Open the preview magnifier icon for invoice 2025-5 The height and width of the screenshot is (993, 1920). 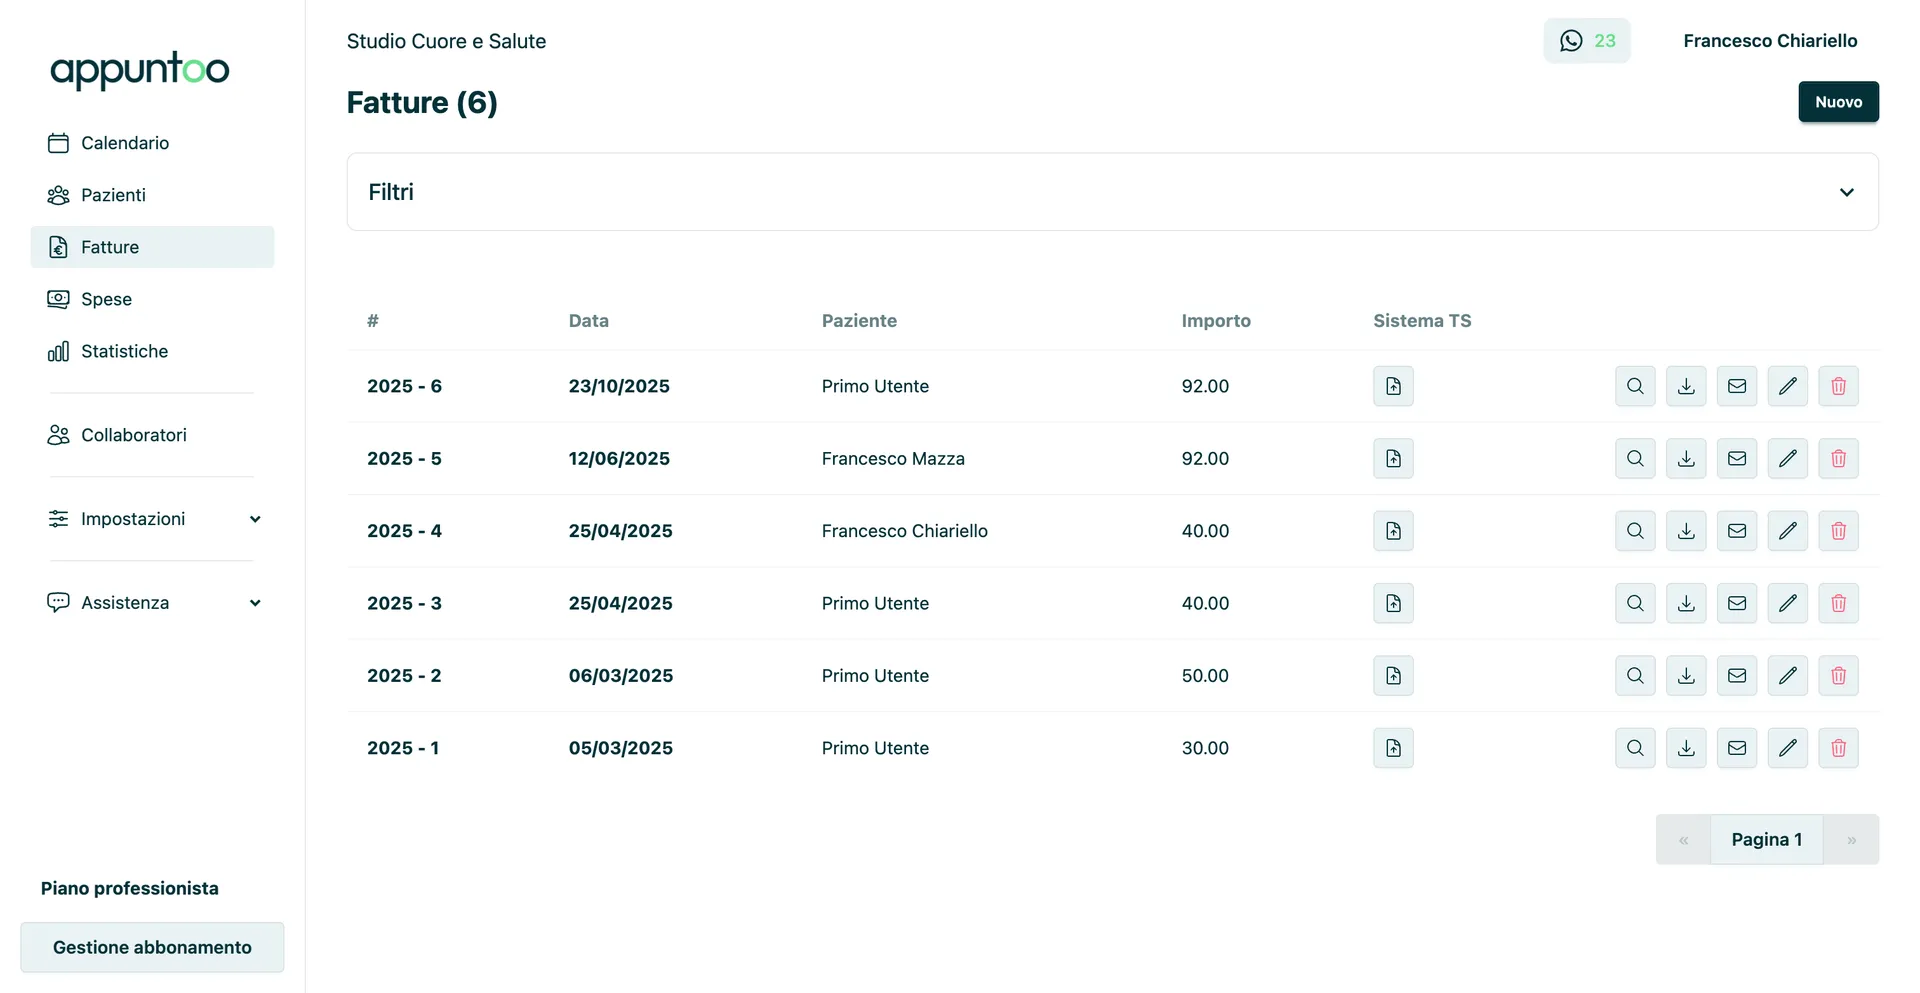(x=1635, y=458)
